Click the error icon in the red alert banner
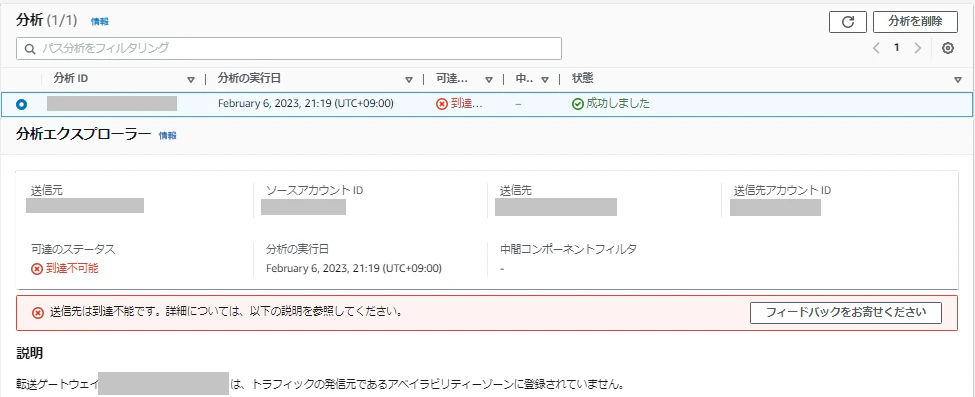 click(39, 312)
